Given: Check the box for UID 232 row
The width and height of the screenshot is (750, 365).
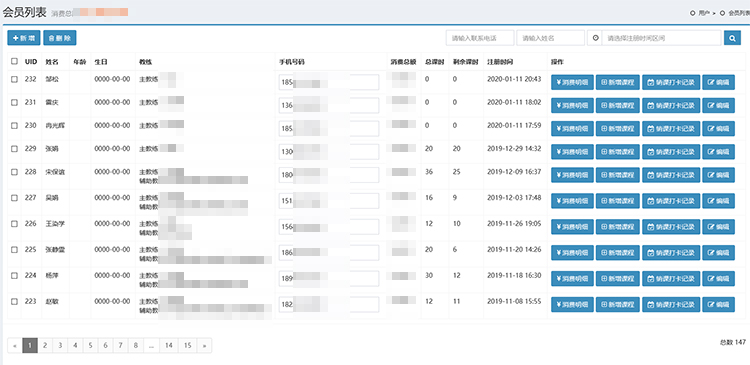Looking at the screenshot, I should coord(14,79).
